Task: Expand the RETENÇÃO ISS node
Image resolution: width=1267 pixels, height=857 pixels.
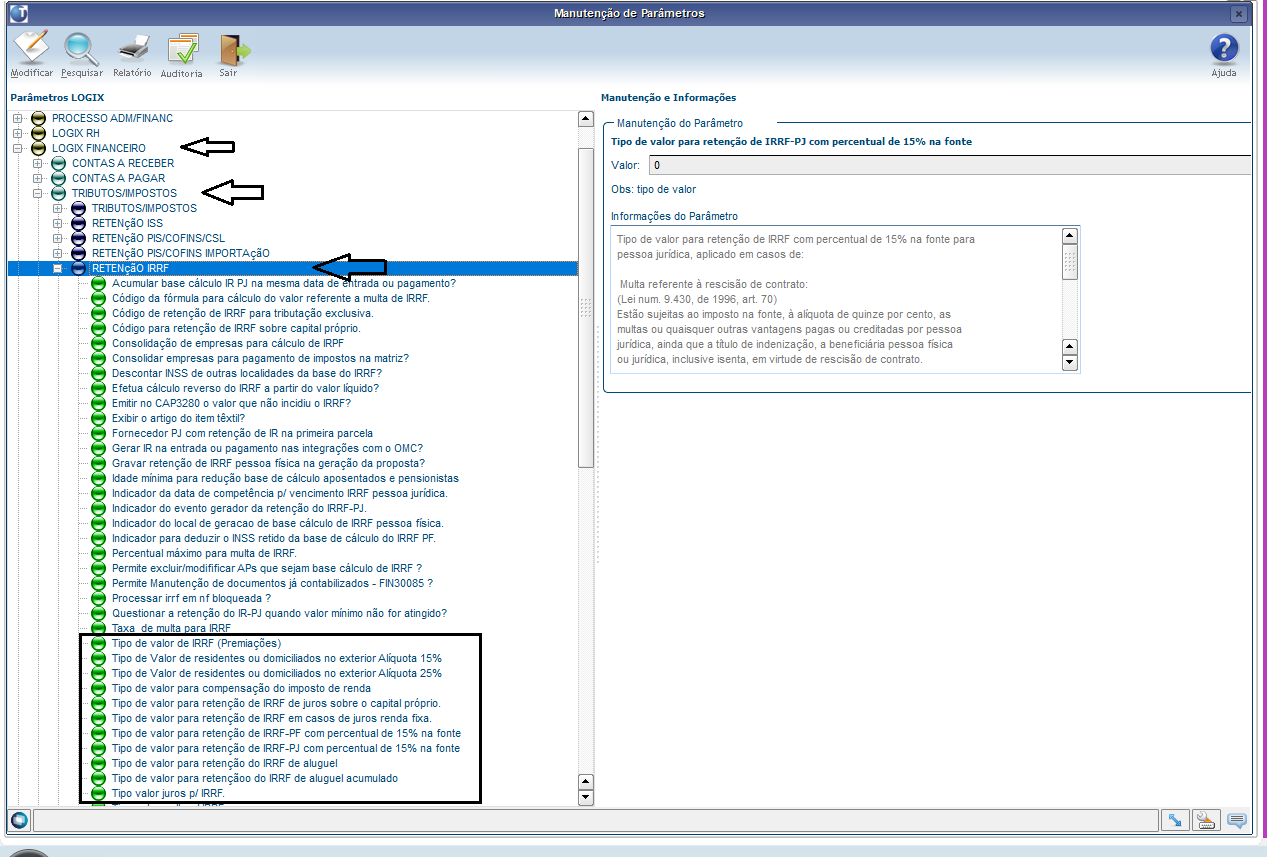Action: (57, 223)
